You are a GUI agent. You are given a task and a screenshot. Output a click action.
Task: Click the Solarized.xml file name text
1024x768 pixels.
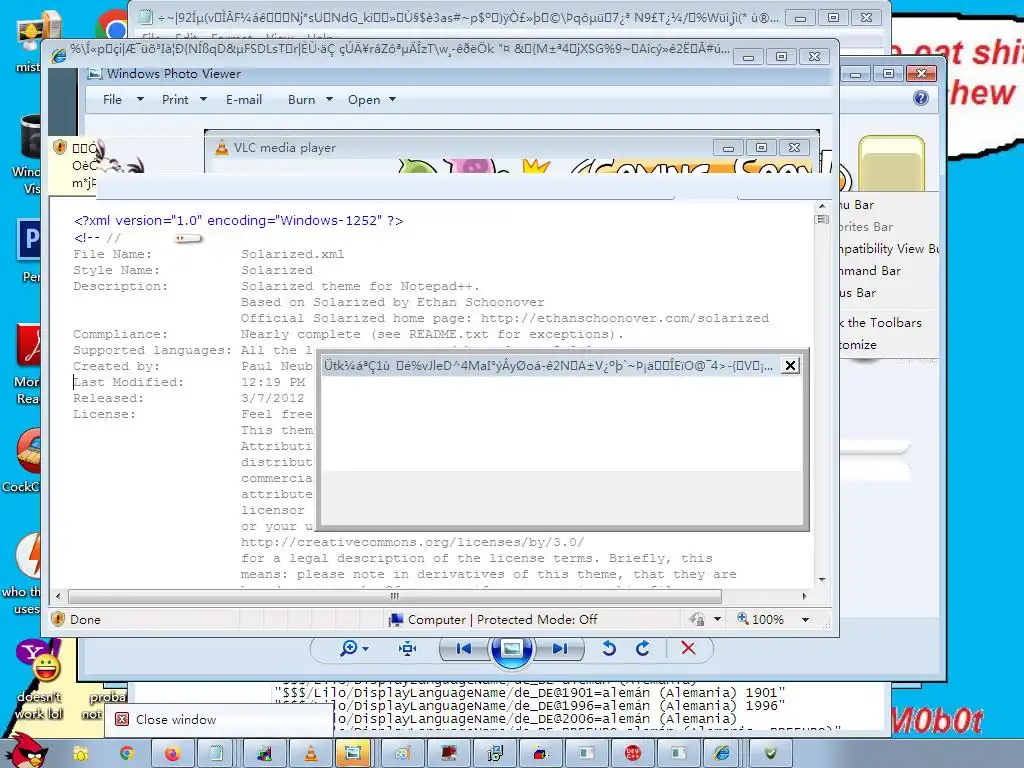[293, 254]
